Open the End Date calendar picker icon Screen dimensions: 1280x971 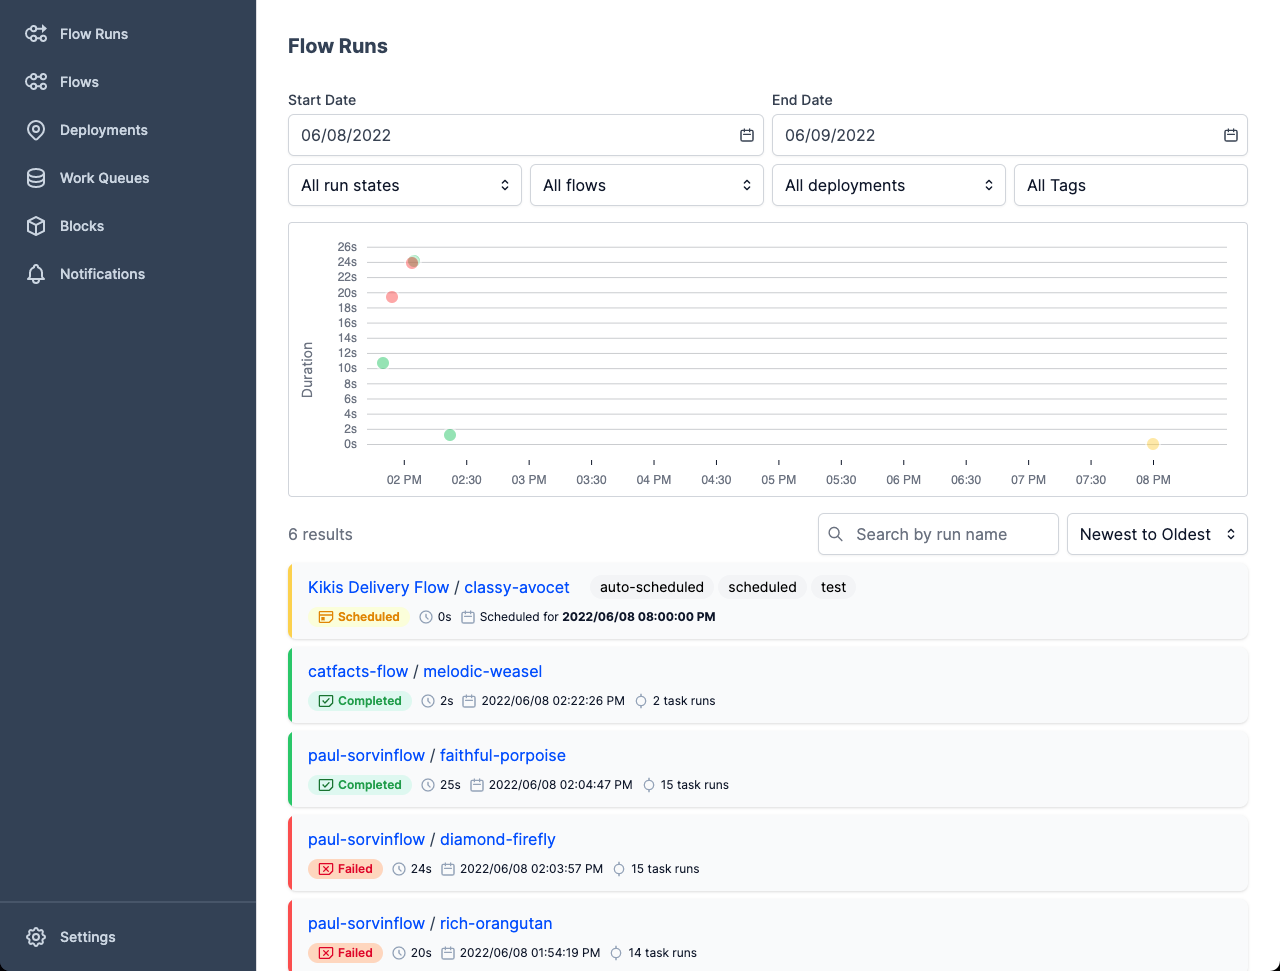[1230, 135]
